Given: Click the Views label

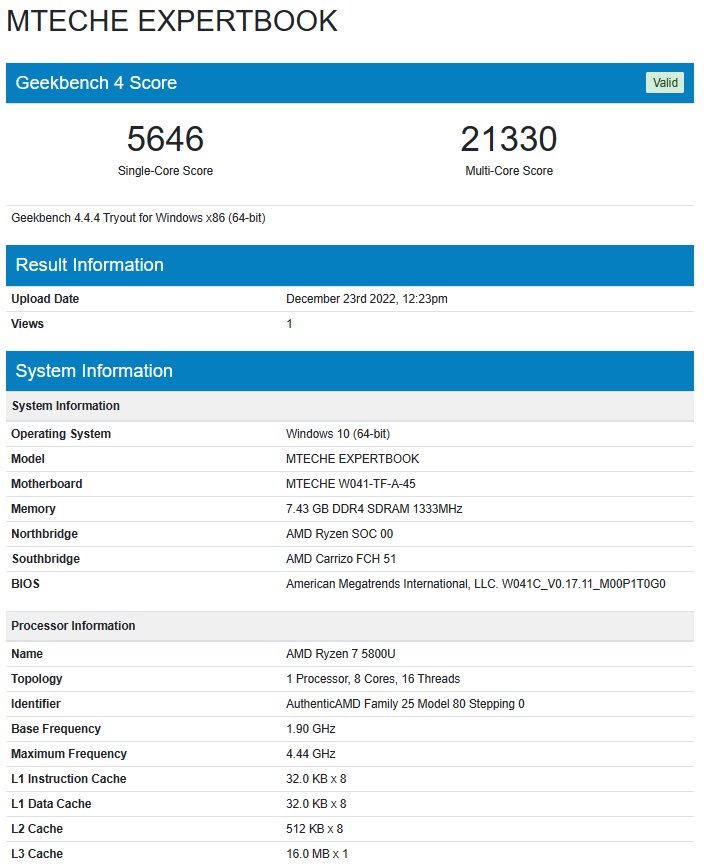Looking at the screenshot, I should (x=27, y=324).
